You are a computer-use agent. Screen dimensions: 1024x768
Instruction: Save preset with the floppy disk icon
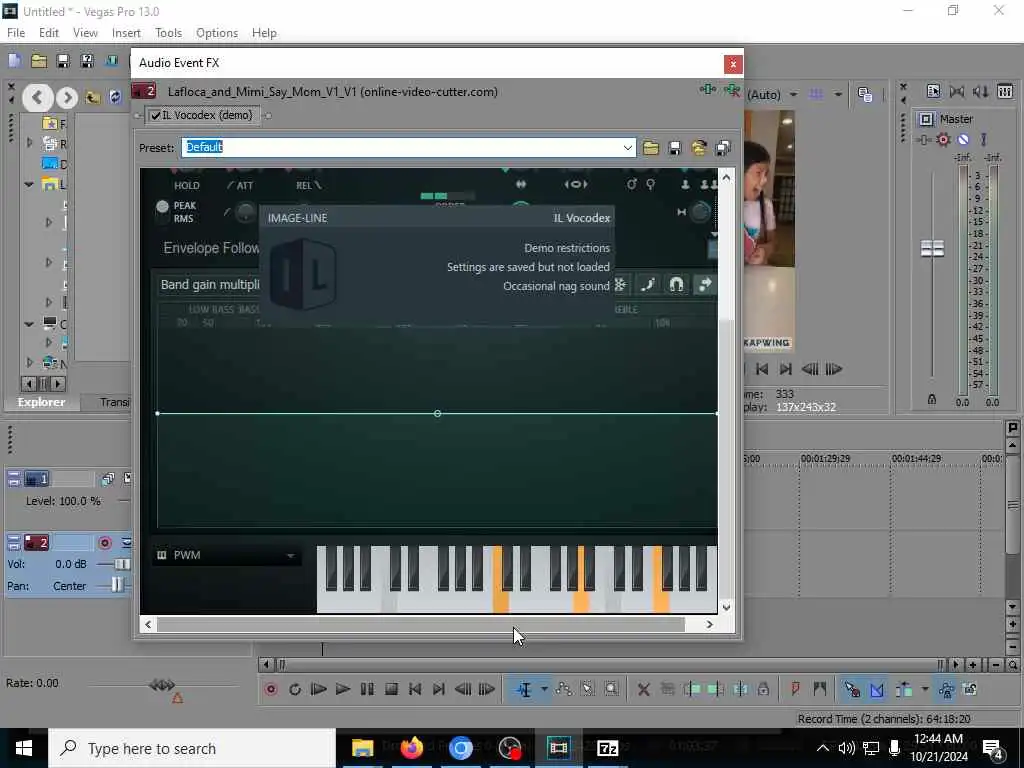point(675,148)
